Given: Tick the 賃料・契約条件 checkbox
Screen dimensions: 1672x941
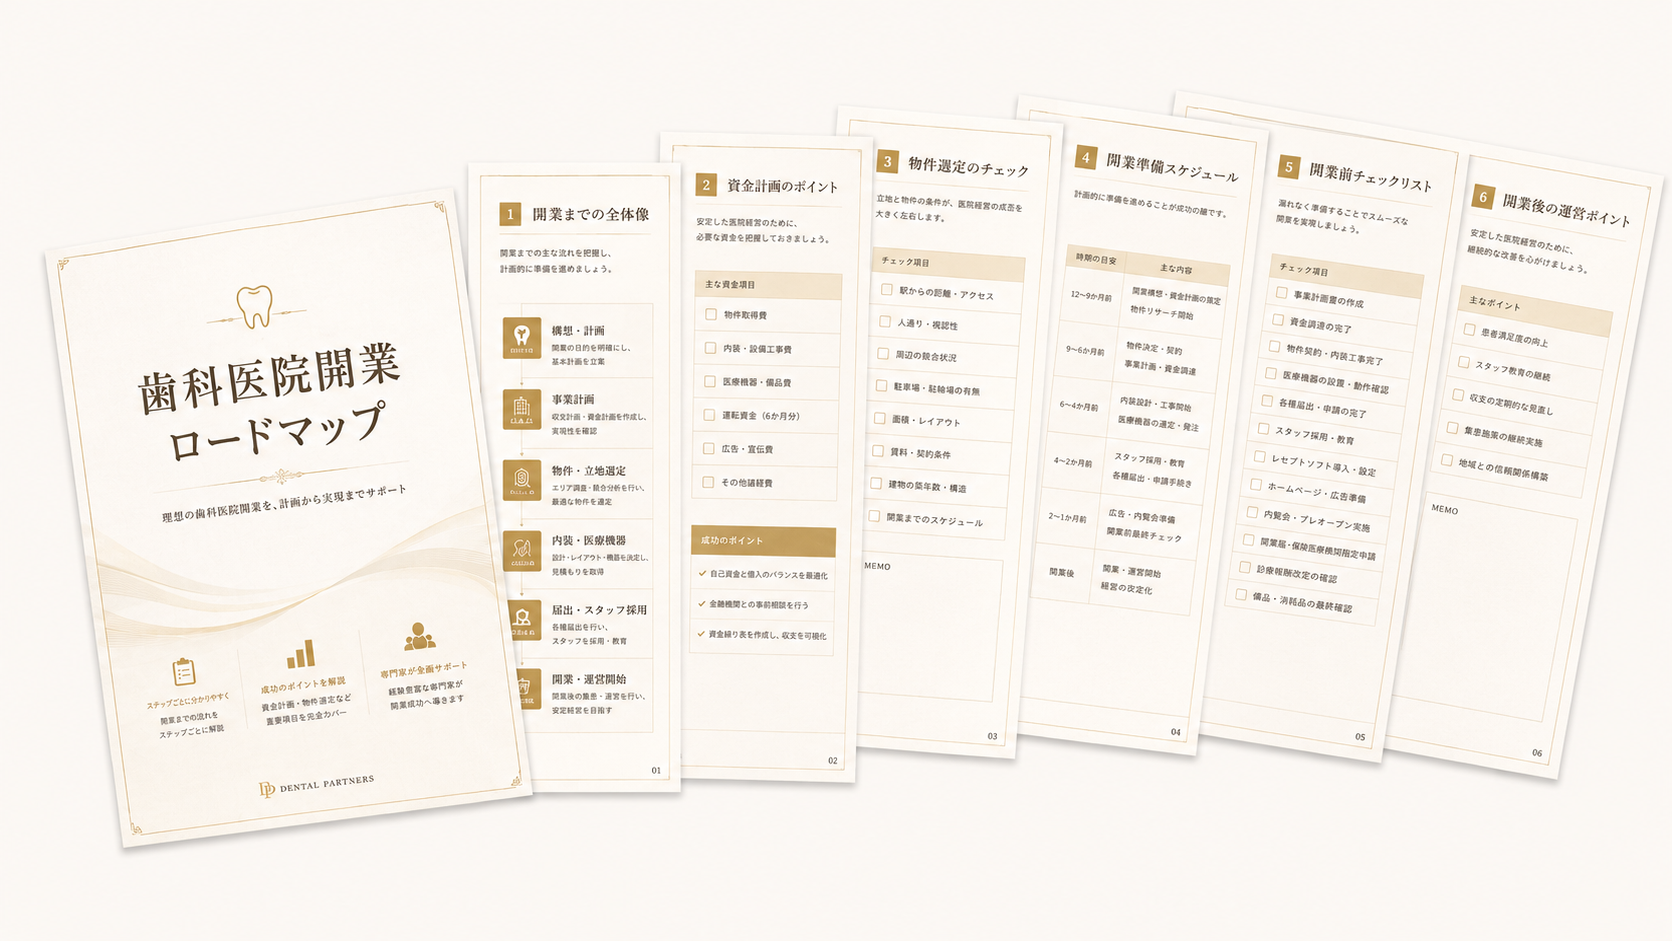Looking at the screenshot, I should (x=878, y=451).
